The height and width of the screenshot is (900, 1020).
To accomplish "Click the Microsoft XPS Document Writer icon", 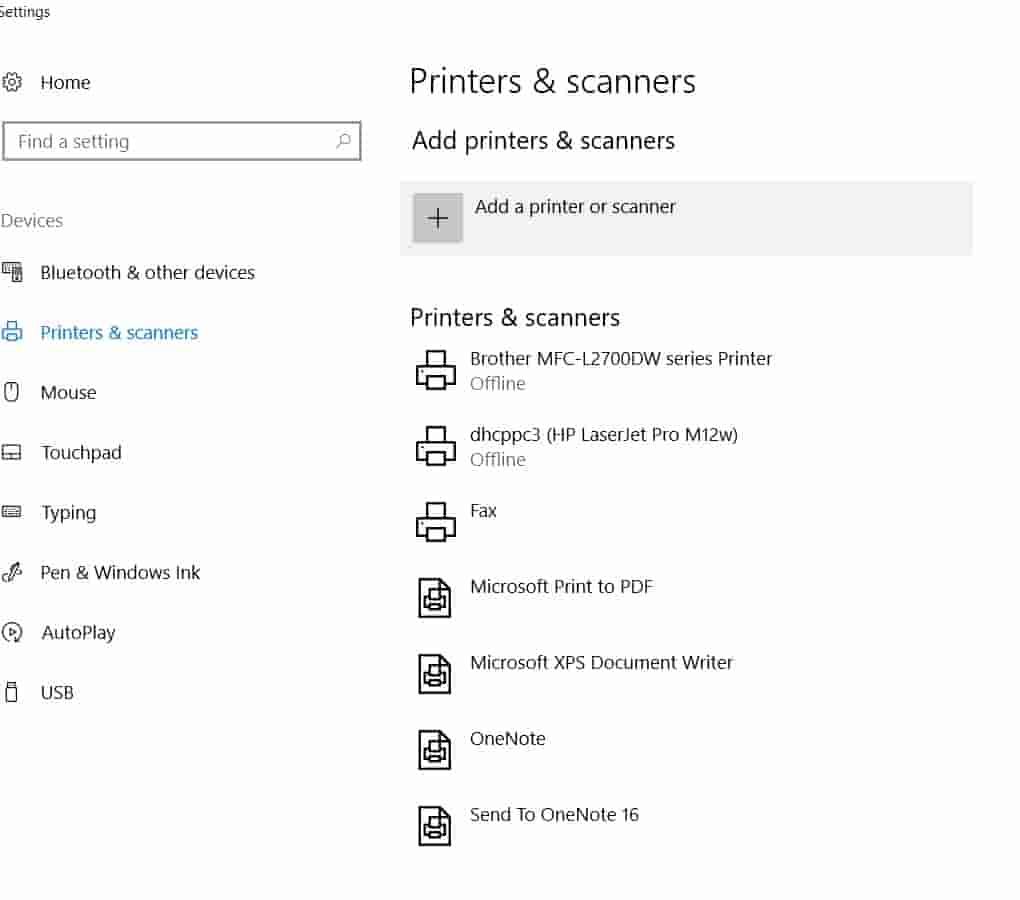I will (x=435, y=674).
